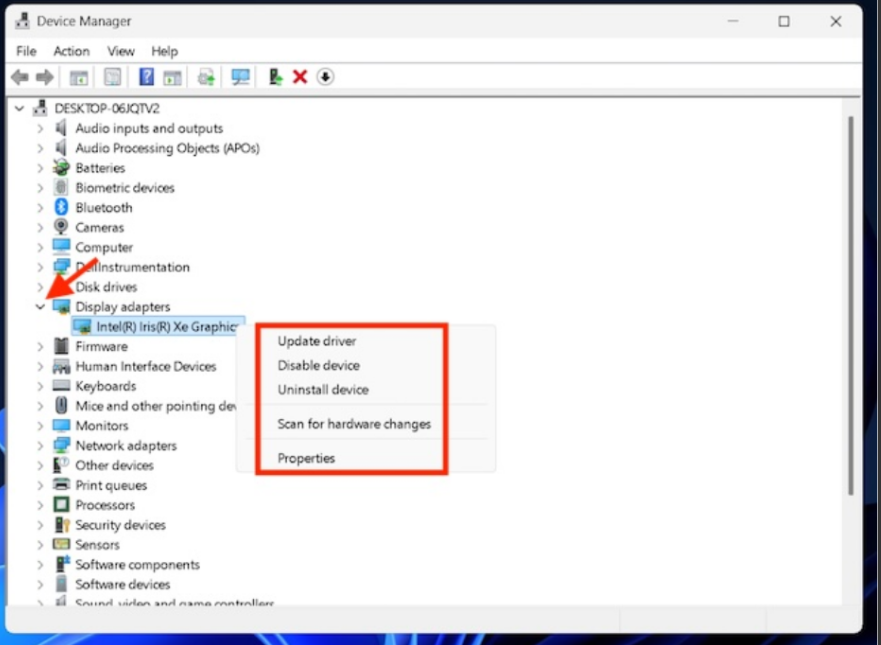Click the vertical scrollbar of the device list
The width and height of the screenshot is (881, 645).
coord(851,306)
